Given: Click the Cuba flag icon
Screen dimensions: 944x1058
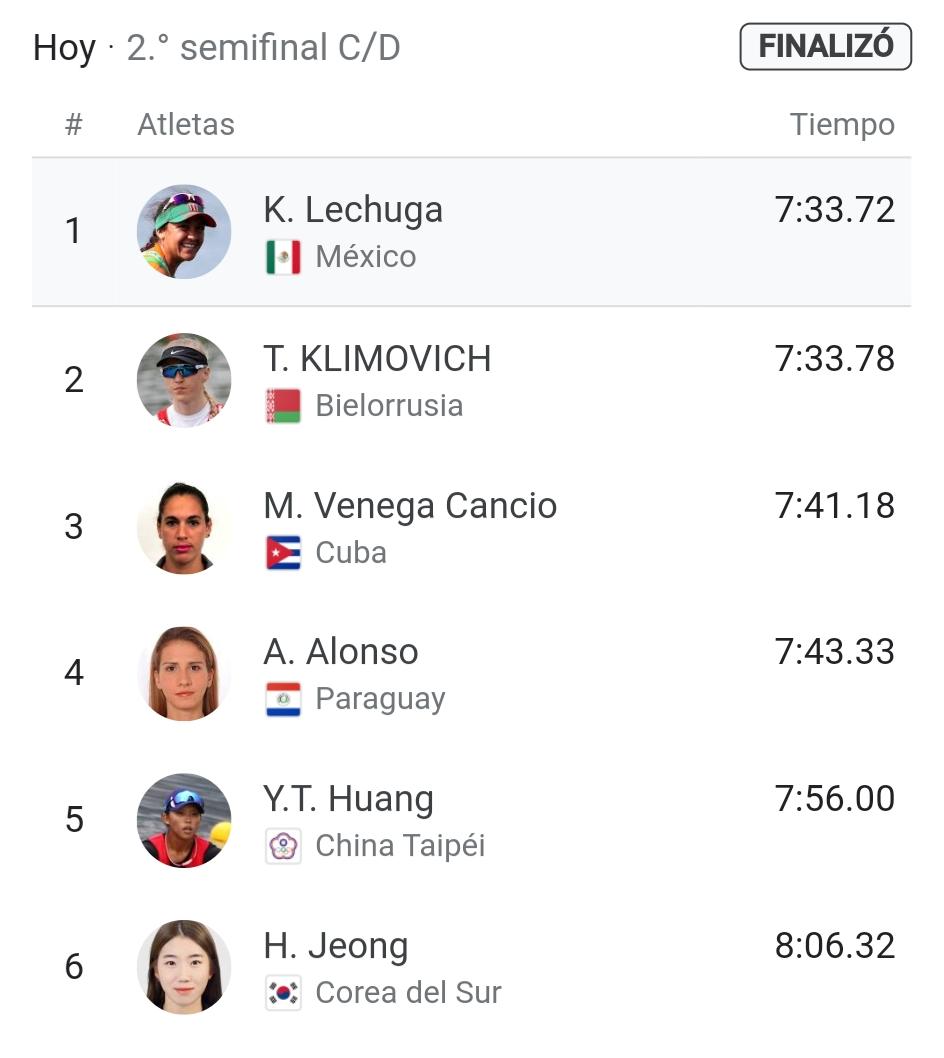Looking at the screenshot, I should click(283, 553).
